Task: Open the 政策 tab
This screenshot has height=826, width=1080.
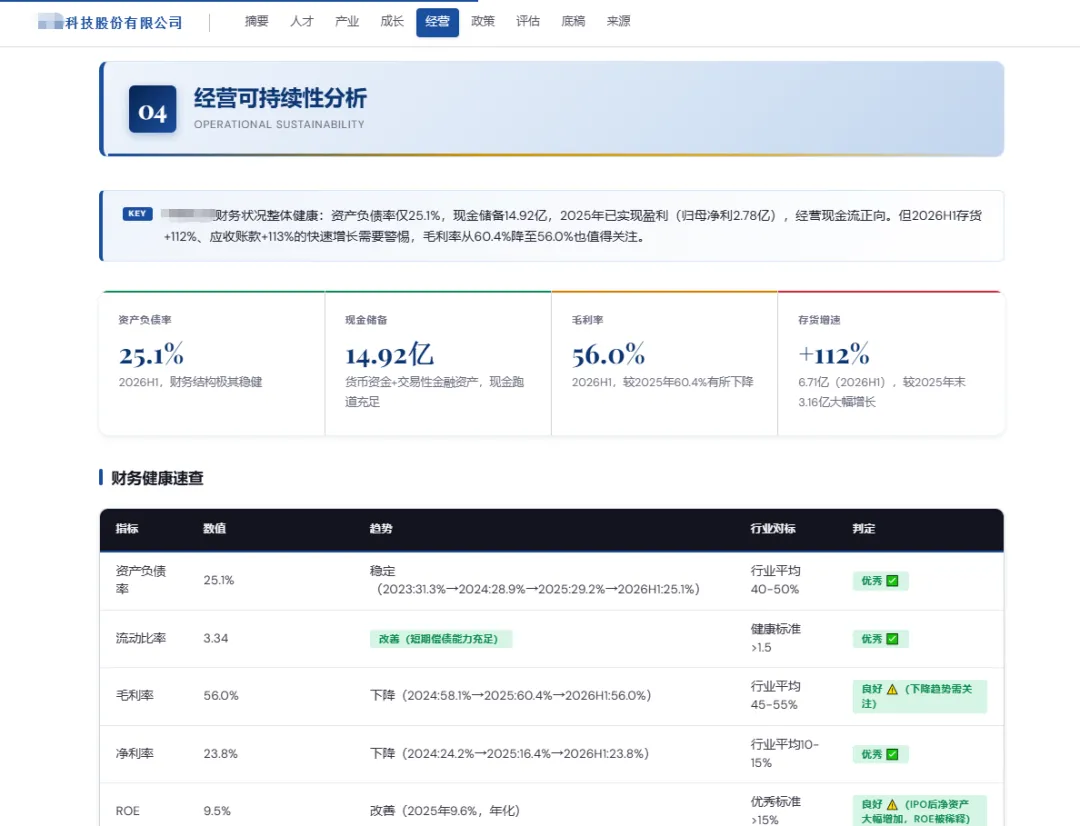Action: 483,21
